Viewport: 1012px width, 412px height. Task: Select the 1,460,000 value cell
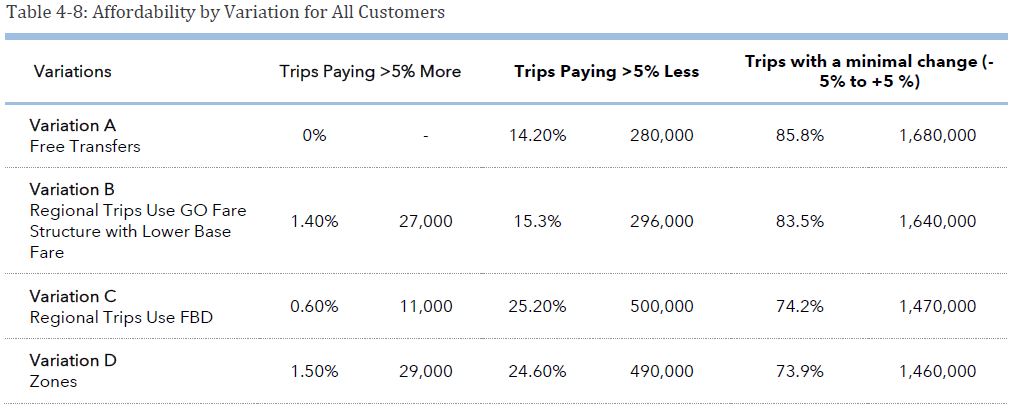tap(937, 371)
